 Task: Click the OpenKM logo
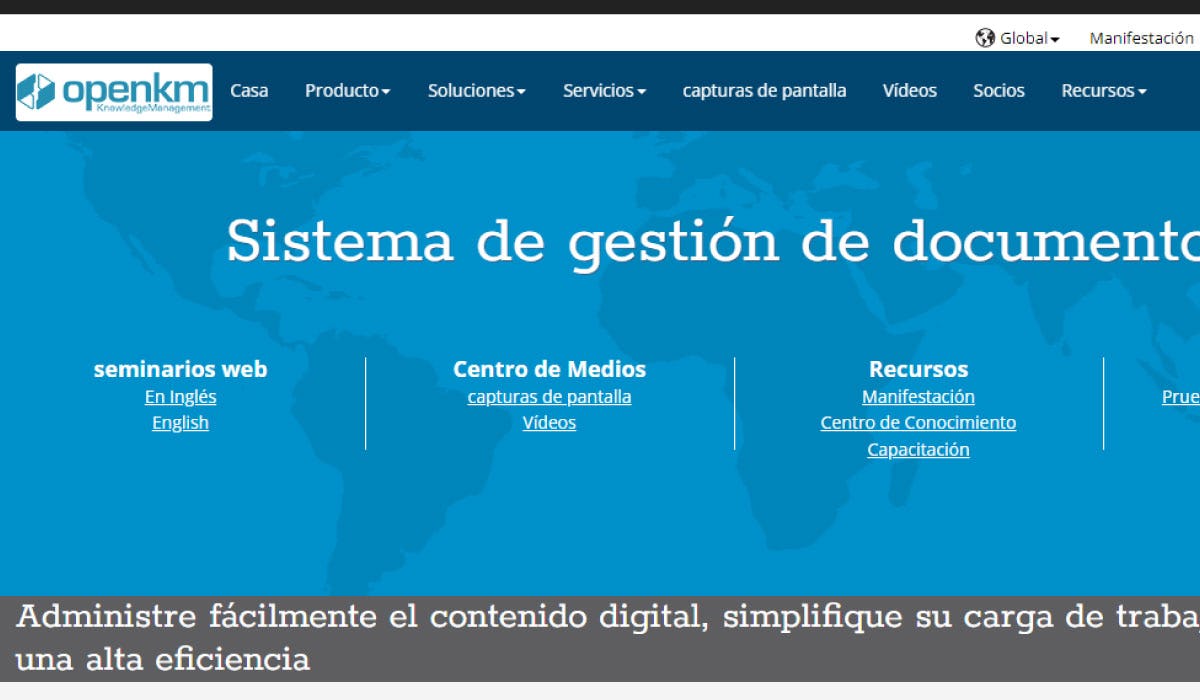coord(114,92)
